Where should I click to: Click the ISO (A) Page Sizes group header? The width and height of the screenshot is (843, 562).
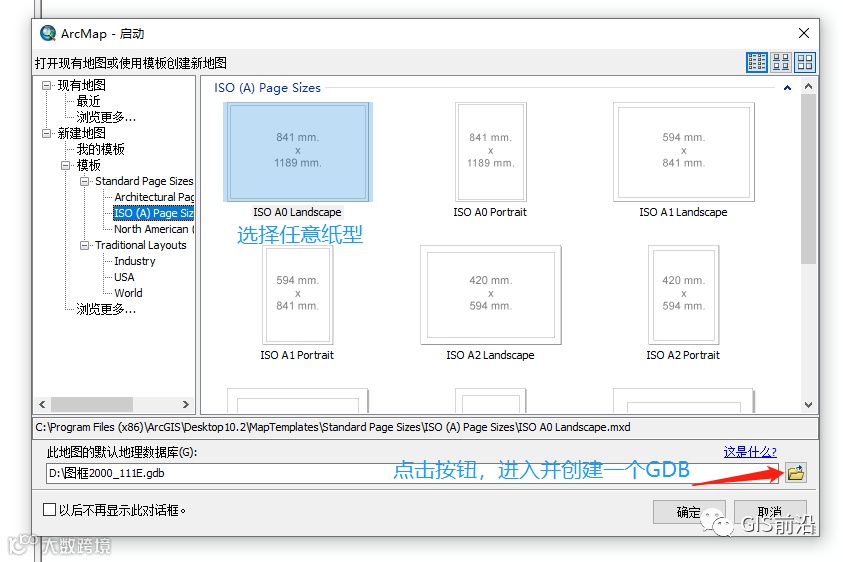(x=267, y=88)
